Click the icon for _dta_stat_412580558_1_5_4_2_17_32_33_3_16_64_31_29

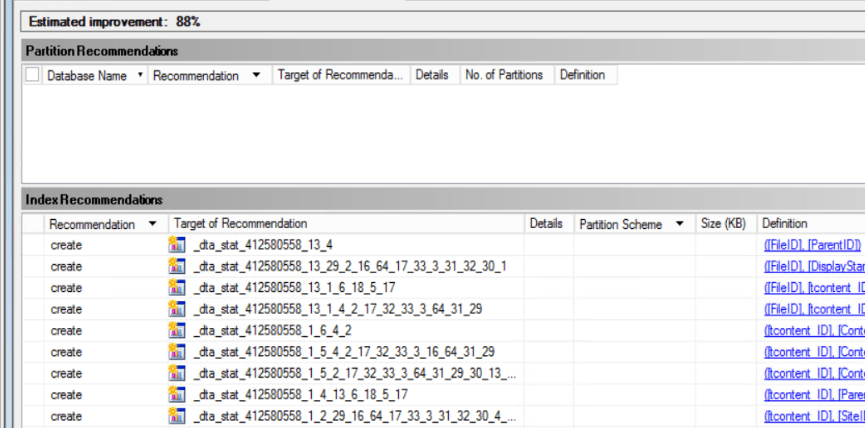tap(178, 352)
